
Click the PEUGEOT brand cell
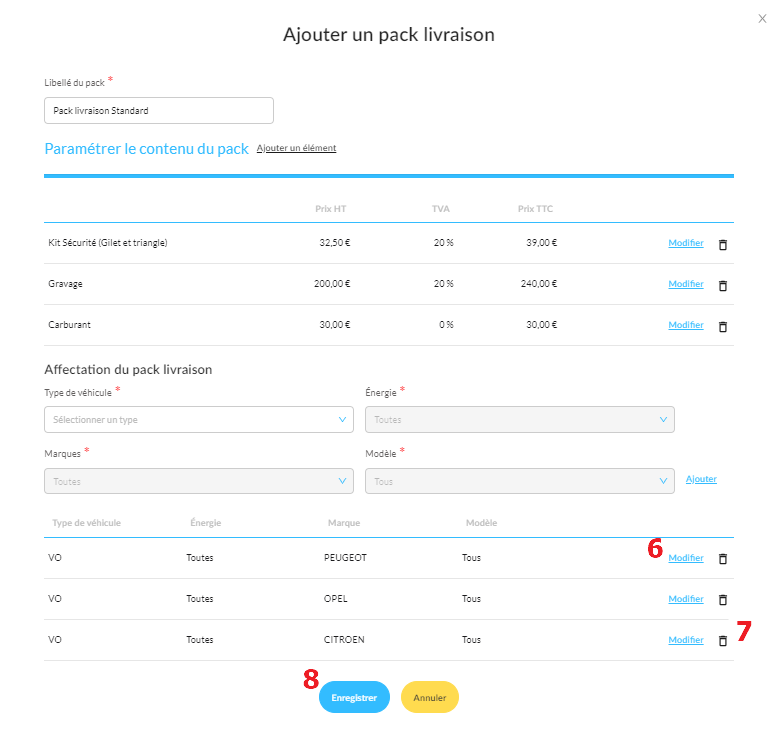pyautogui.click(x=345, y=558)
